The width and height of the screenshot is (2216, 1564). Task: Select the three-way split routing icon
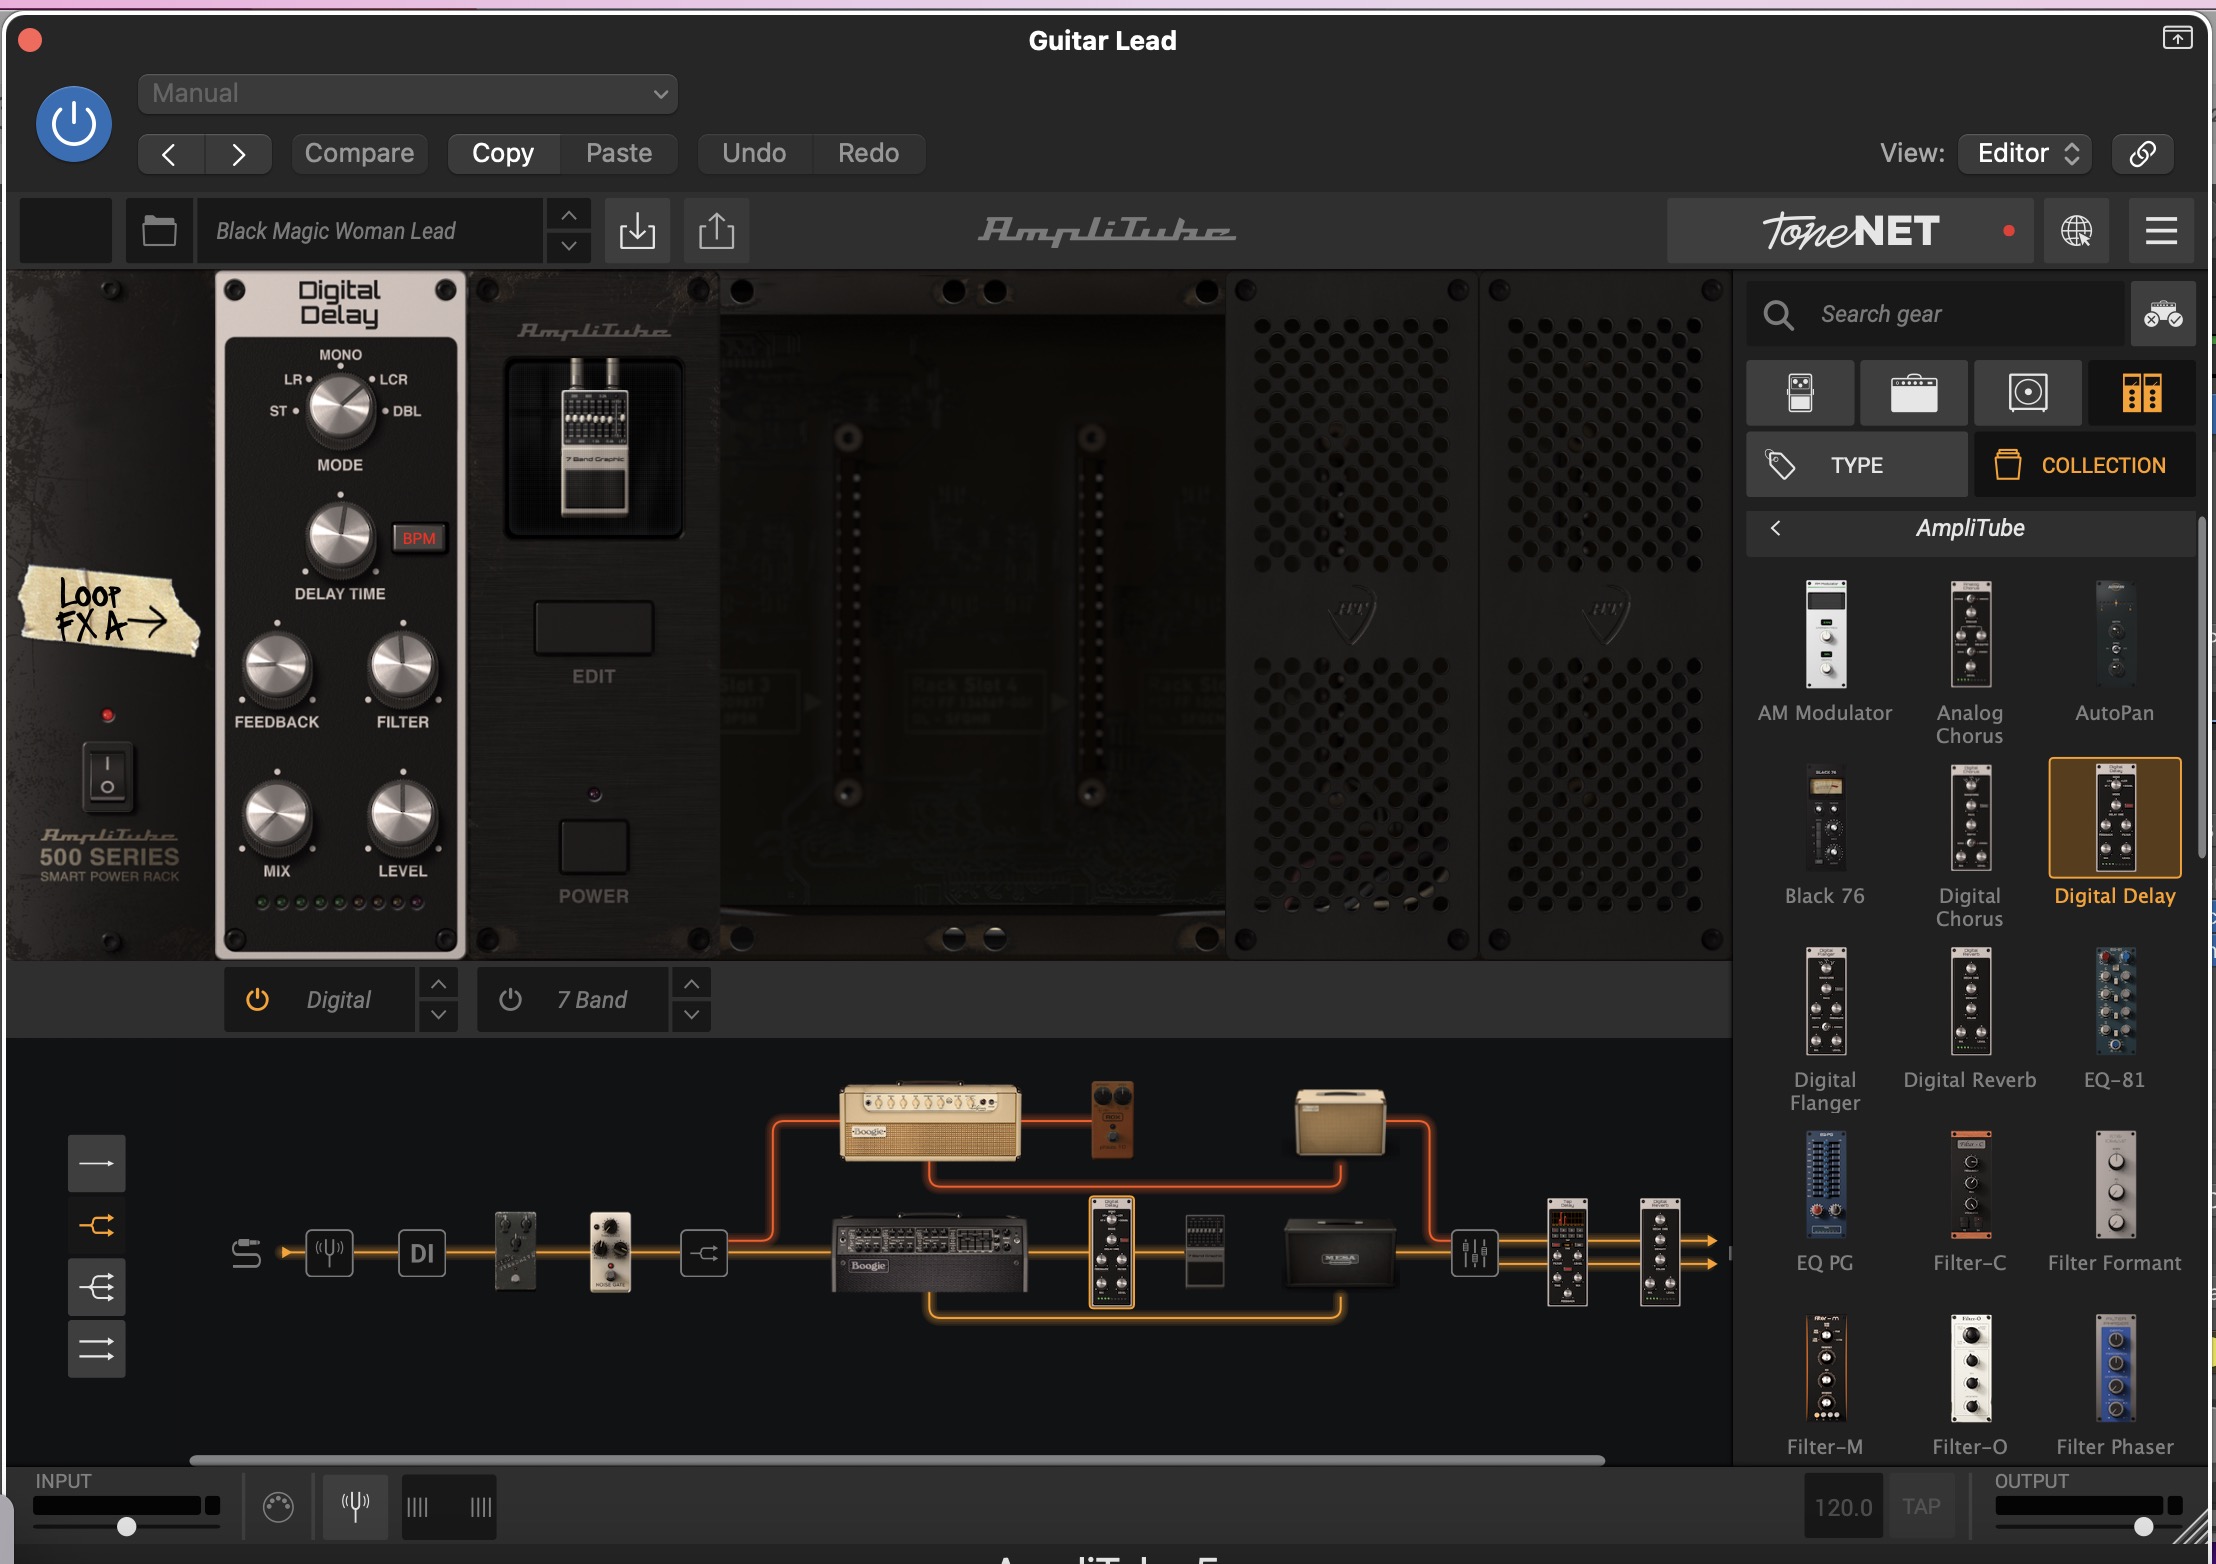(97, 1287)
